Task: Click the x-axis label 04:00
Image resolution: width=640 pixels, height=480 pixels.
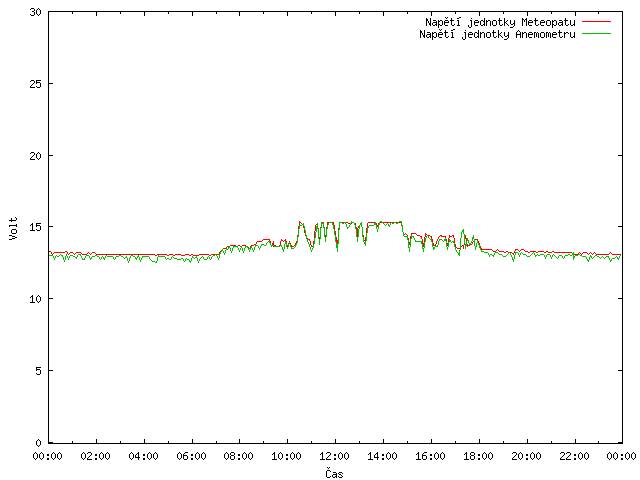Action: 143,456
